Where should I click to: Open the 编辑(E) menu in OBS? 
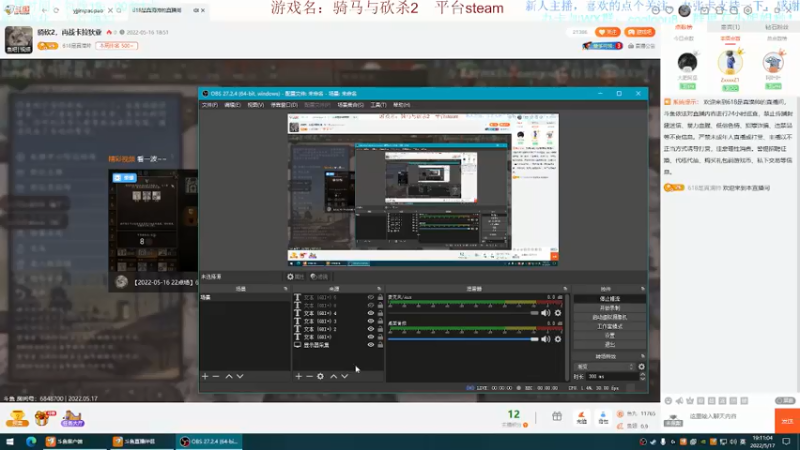[232, 105]
